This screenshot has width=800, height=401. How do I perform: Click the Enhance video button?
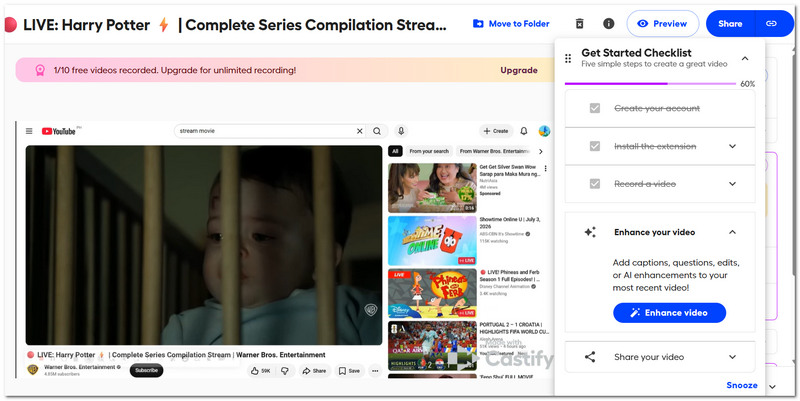[x=669, y=313]
